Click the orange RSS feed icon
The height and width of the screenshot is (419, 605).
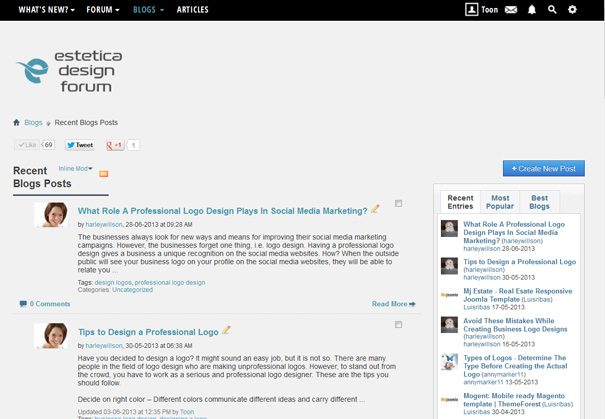103,174
